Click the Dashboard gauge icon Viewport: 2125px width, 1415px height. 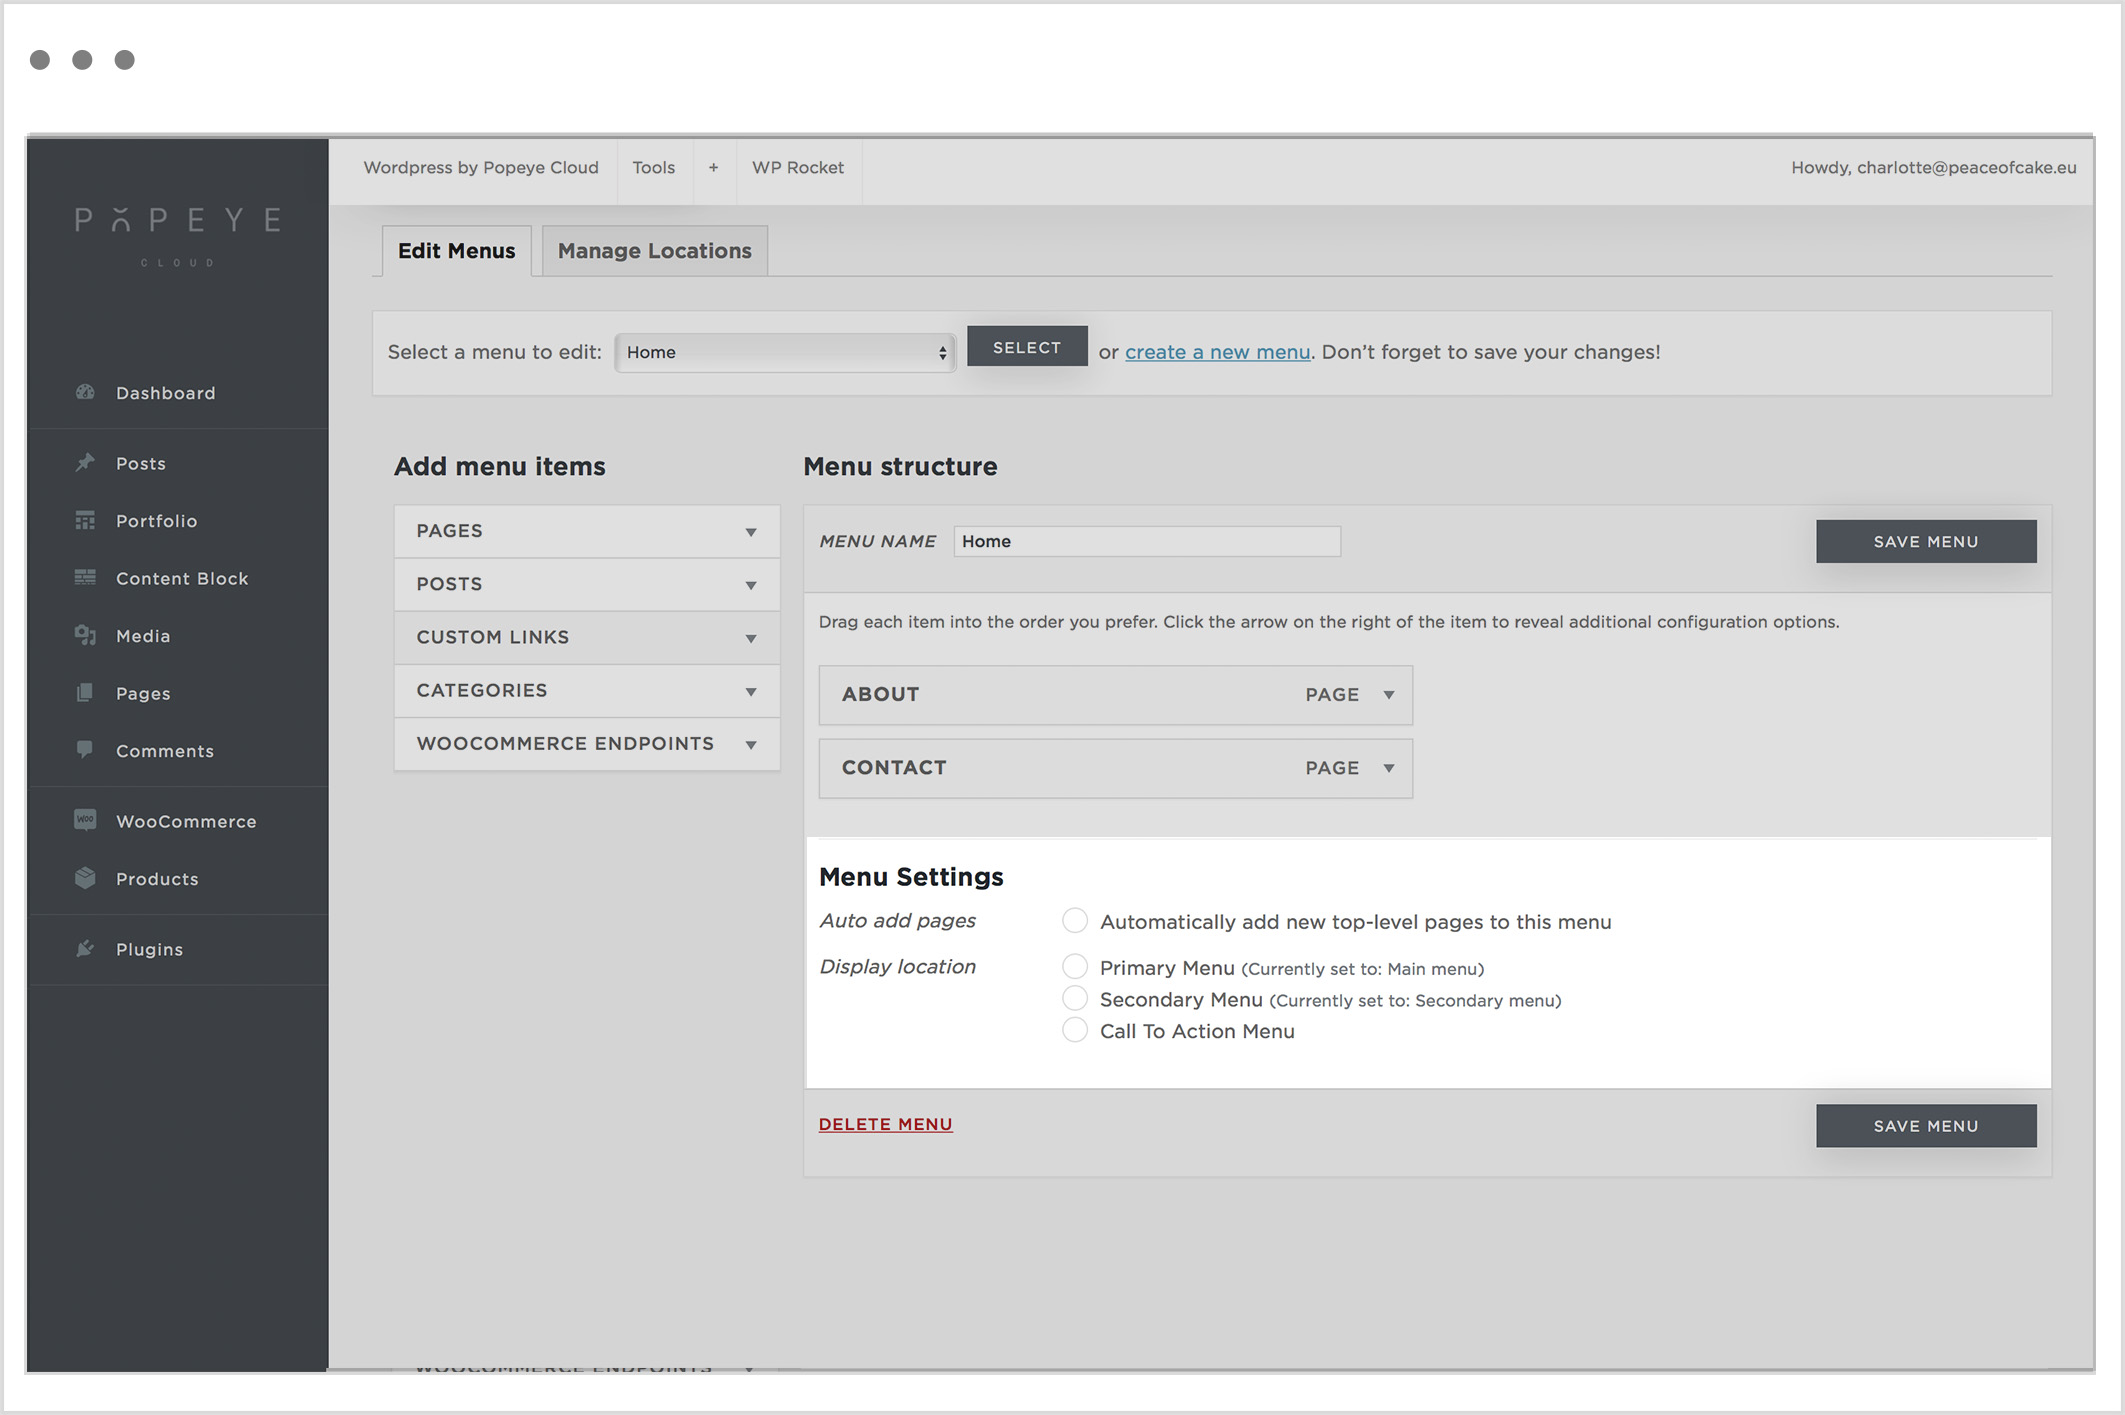pyautogui.click(x=85, y=392)
